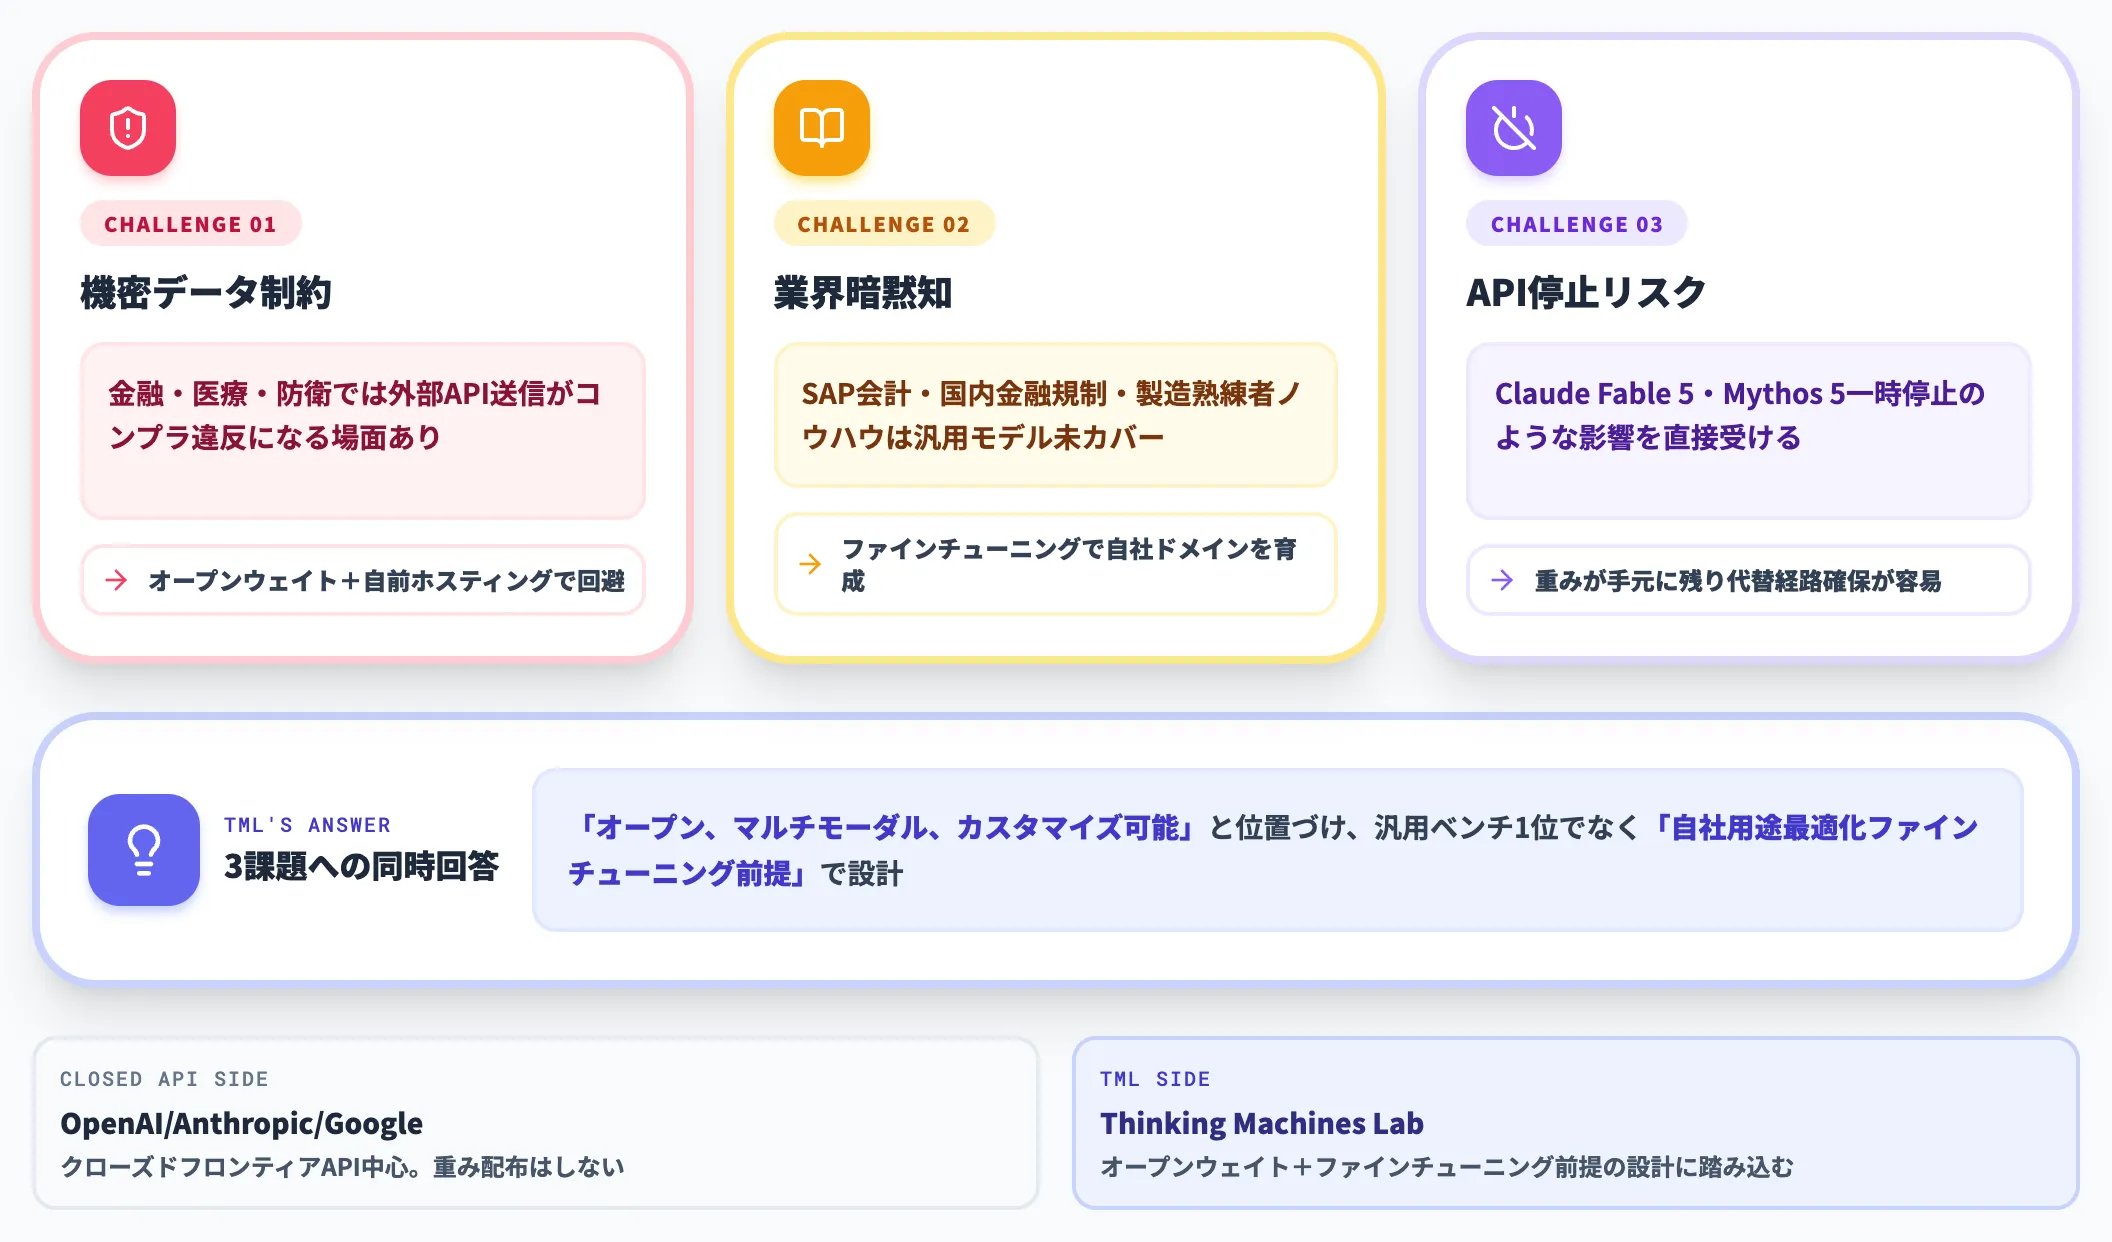The height and width of the screenshot is (1242, 2112).
Task: Click the purple arrow before 重みが手元に残り
Action: [x=1502, y=580]
